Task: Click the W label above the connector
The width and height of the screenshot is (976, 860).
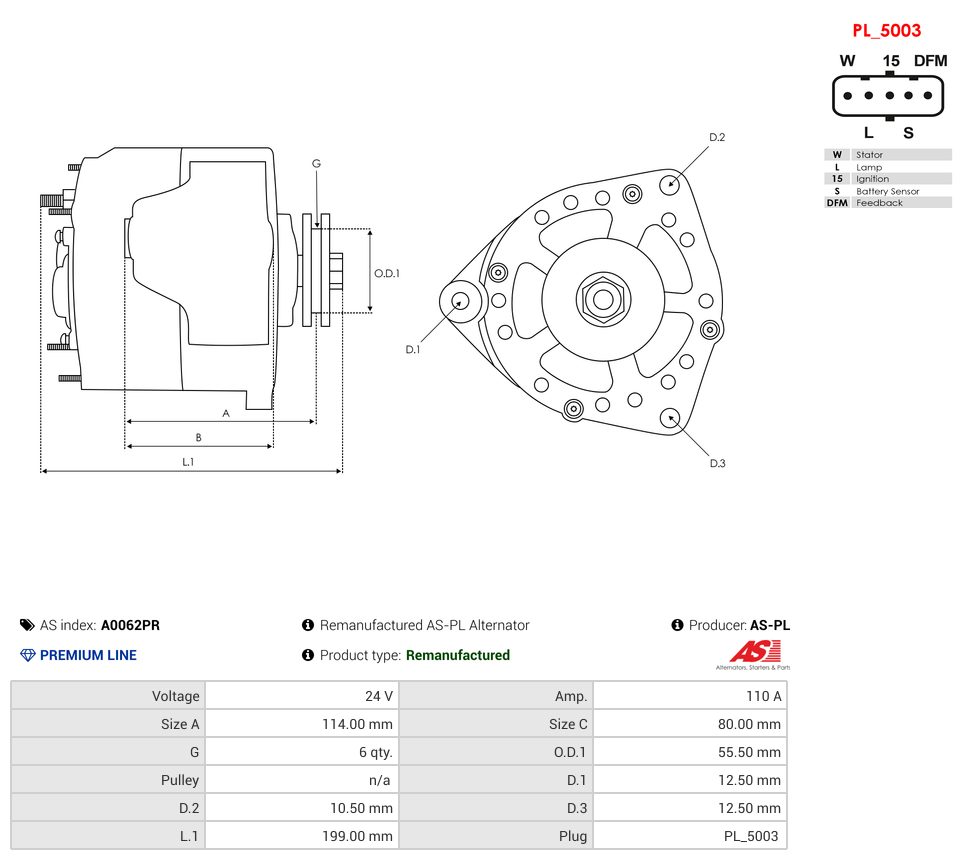Action: pyautogui.click(x=847, y=61)
